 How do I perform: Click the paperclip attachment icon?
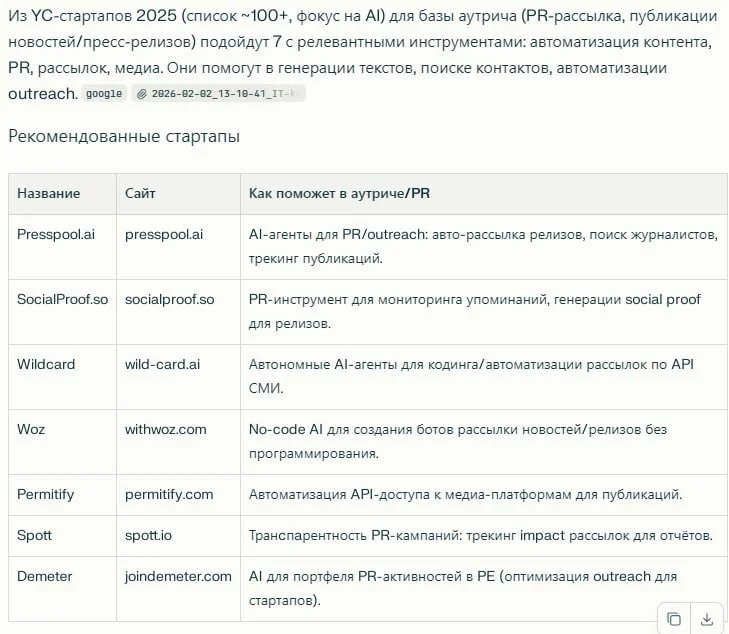[141, 94]
